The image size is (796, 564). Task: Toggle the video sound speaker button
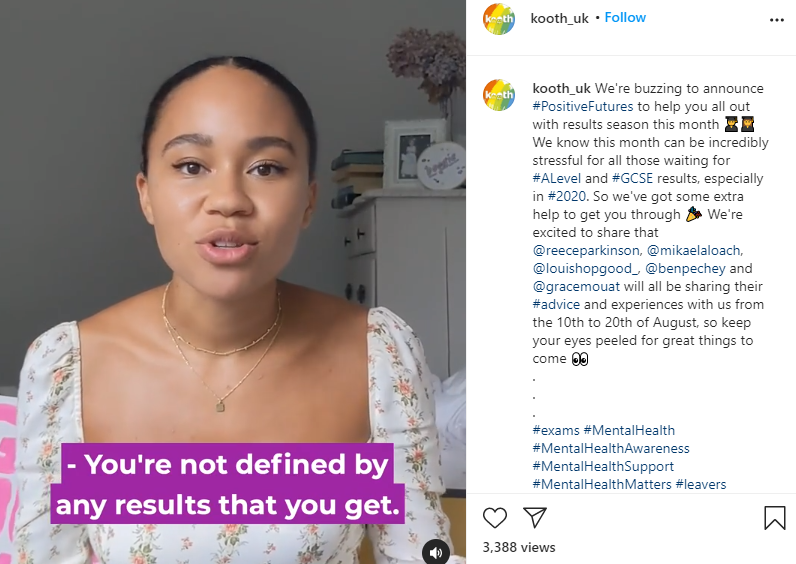435,551
